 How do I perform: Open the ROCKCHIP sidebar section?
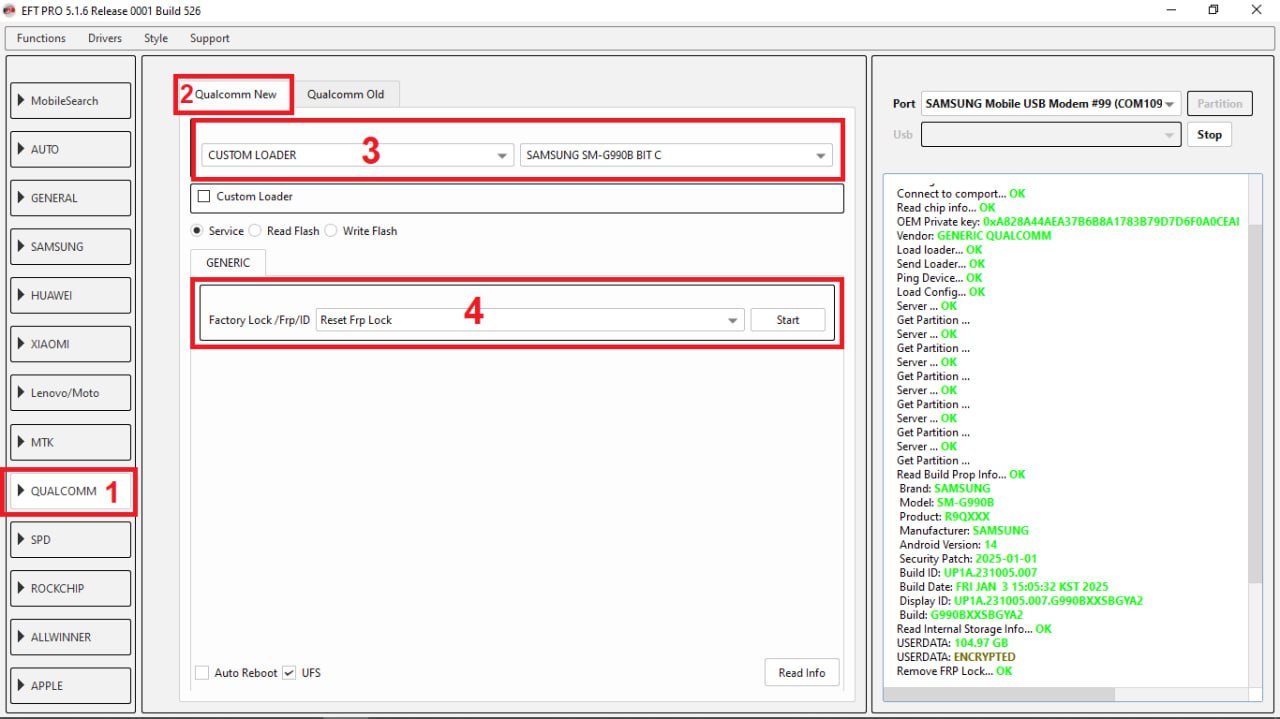click(x=71, y=589)
